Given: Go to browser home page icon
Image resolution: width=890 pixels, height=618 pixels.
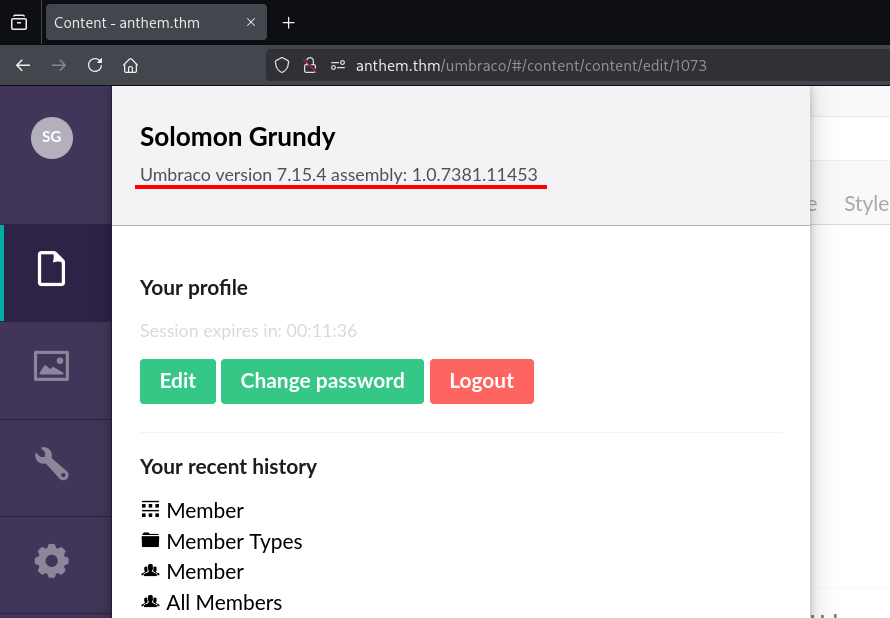Looking at the screenshot, I should click(x=130, y=65).
